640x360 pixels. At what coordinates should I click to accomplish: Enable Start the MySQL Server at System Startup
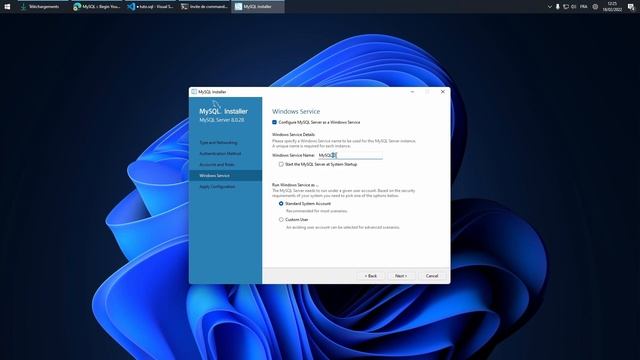[x=281, y=164]
